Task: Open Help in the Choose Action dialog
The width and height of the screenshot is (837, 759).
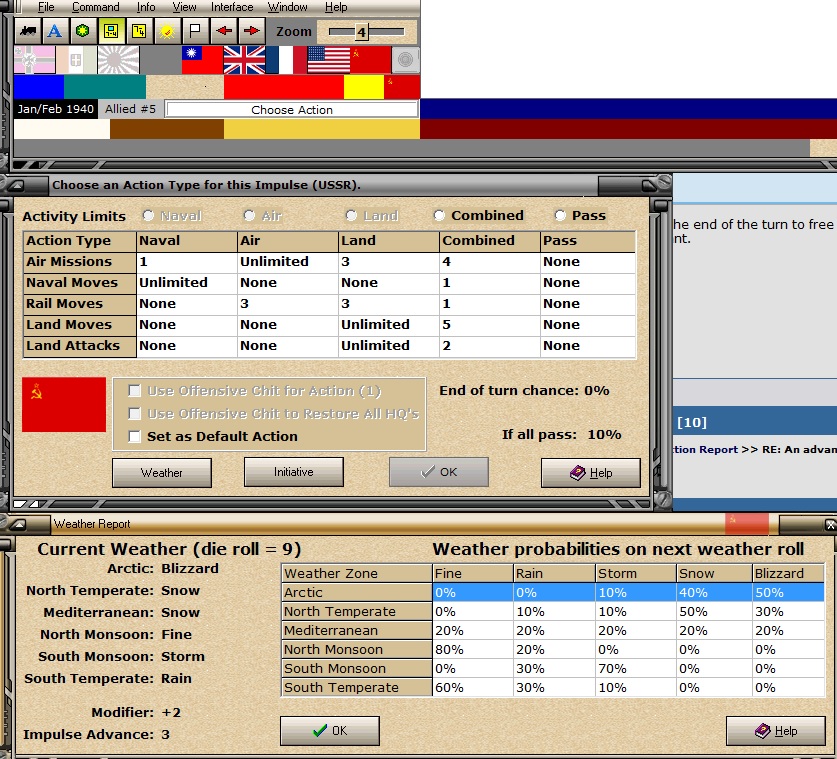Action: click(x=591, y=473)
